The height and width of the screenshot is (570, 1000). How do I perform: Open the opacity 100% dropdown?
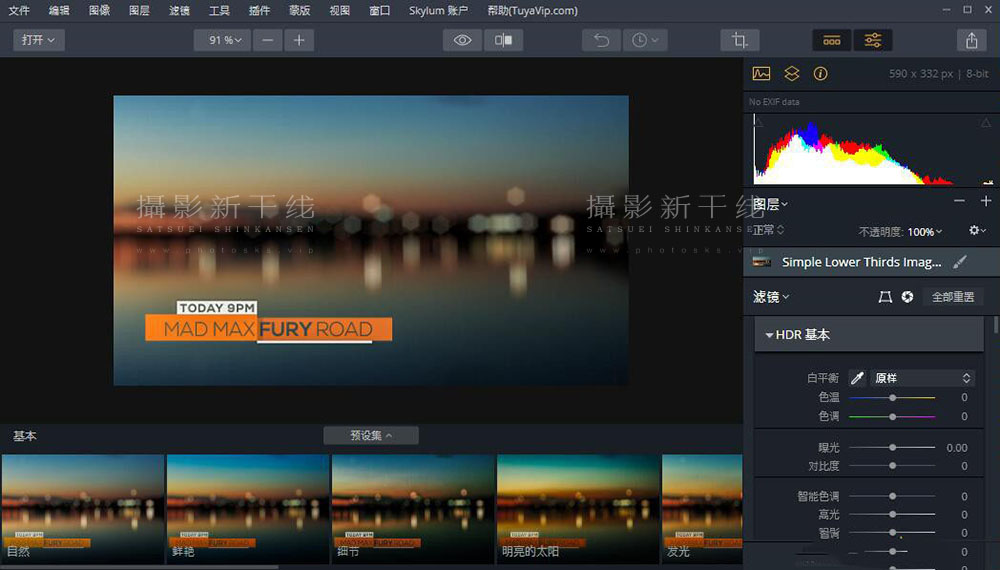(x=925, y=231)
